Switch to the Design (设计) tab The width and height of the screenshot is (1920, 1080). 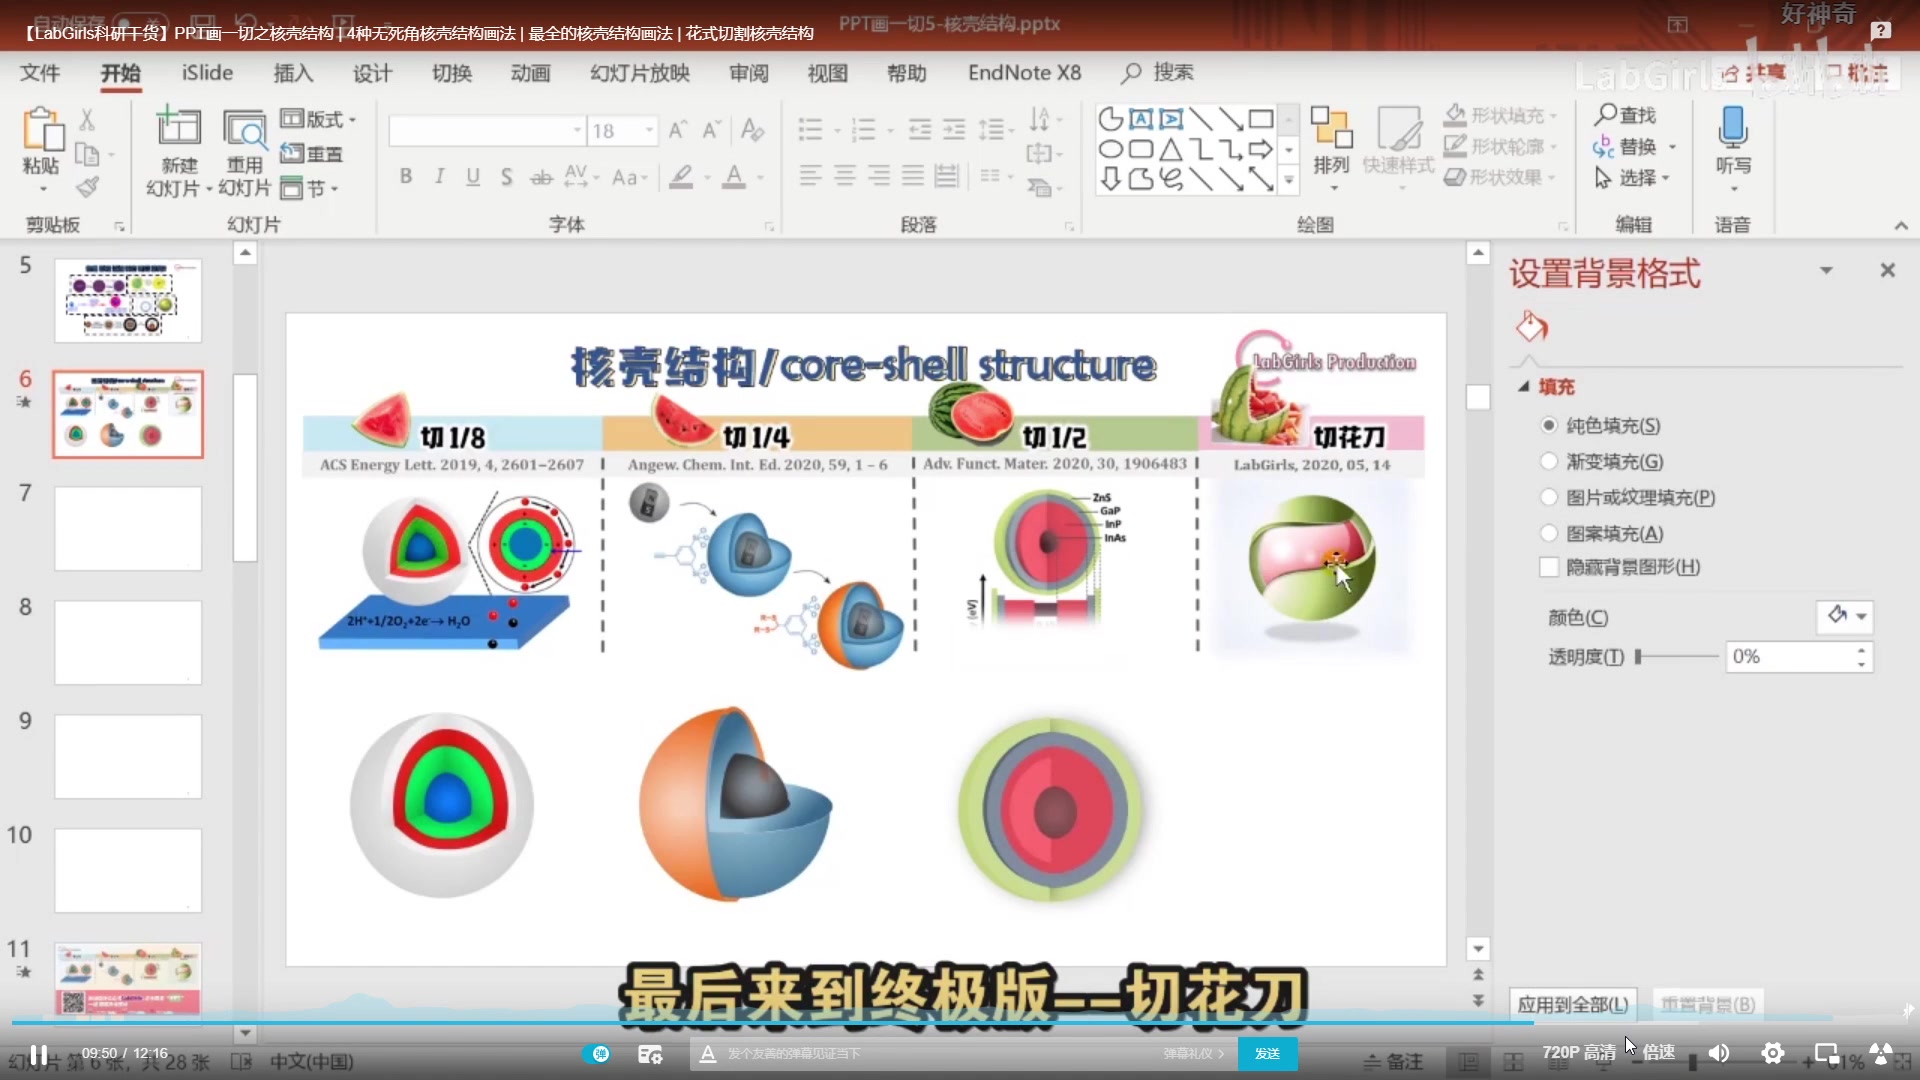coord(372,73)
